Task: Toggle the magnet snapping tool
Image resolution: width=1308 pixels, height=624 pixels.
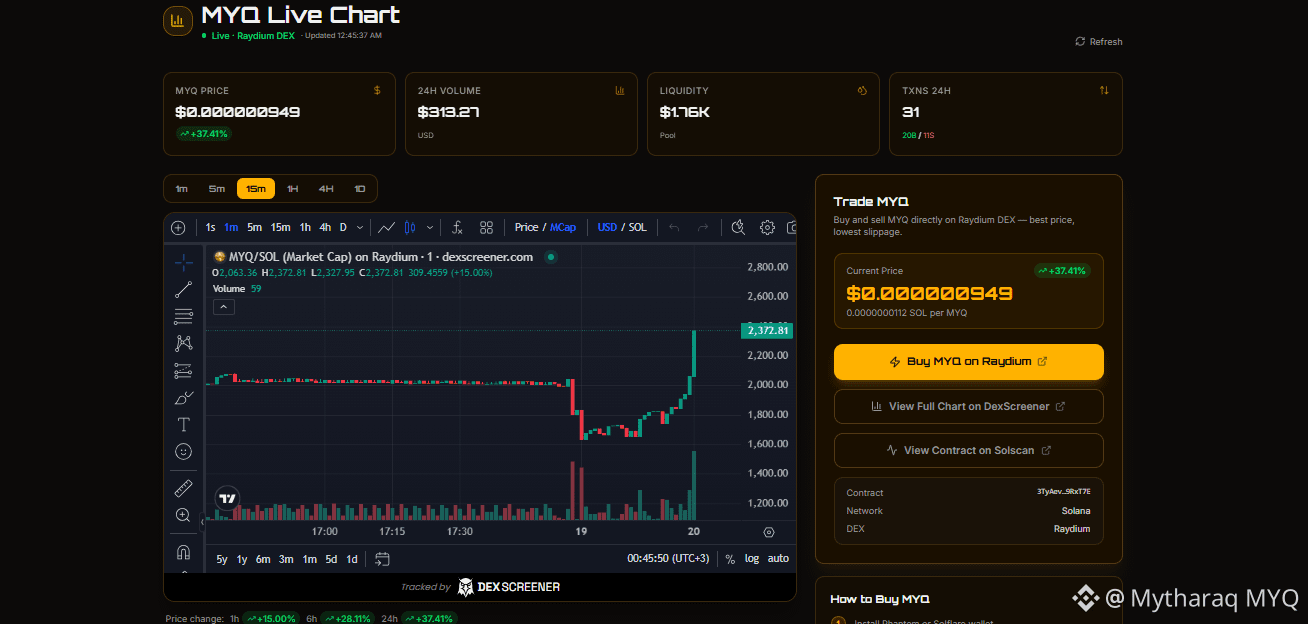Action: (x=183, y=552)
